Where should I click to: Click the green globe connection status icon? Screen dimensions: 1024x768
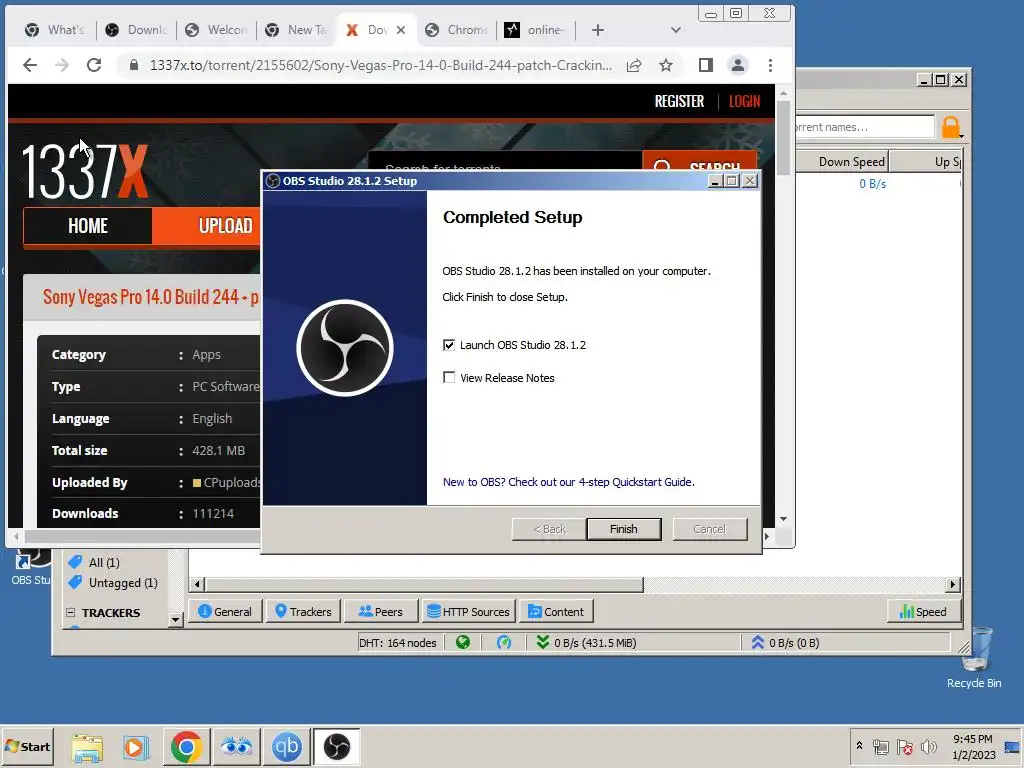point(463,643)
